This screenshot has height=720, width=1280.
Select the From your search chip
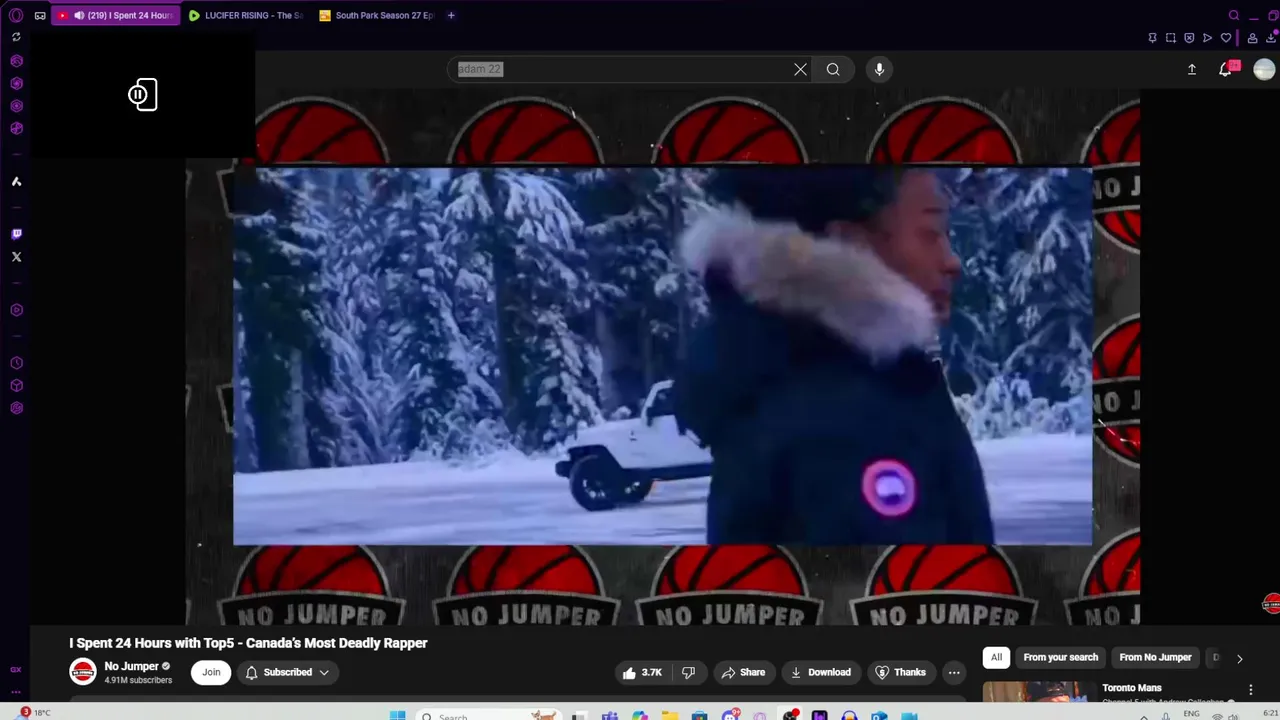click(1060, 657)
